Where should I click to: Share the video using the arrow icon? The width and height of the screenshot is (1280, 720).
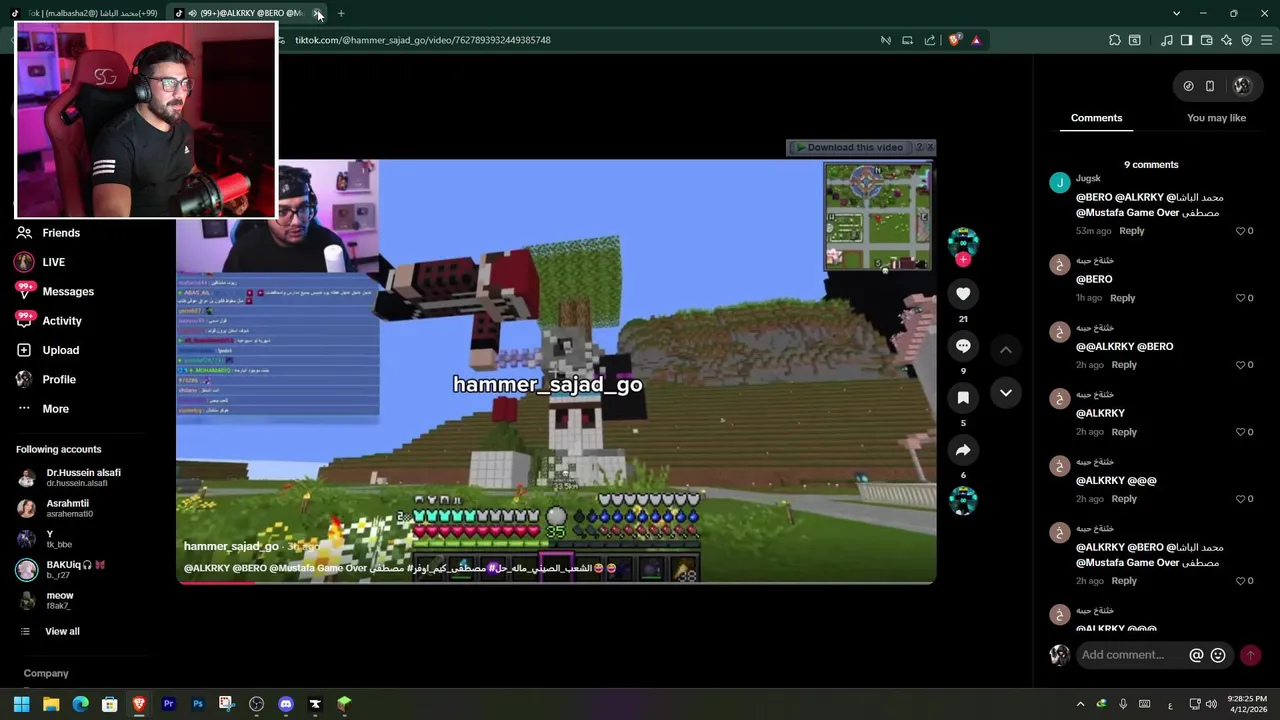pos(963,450)
